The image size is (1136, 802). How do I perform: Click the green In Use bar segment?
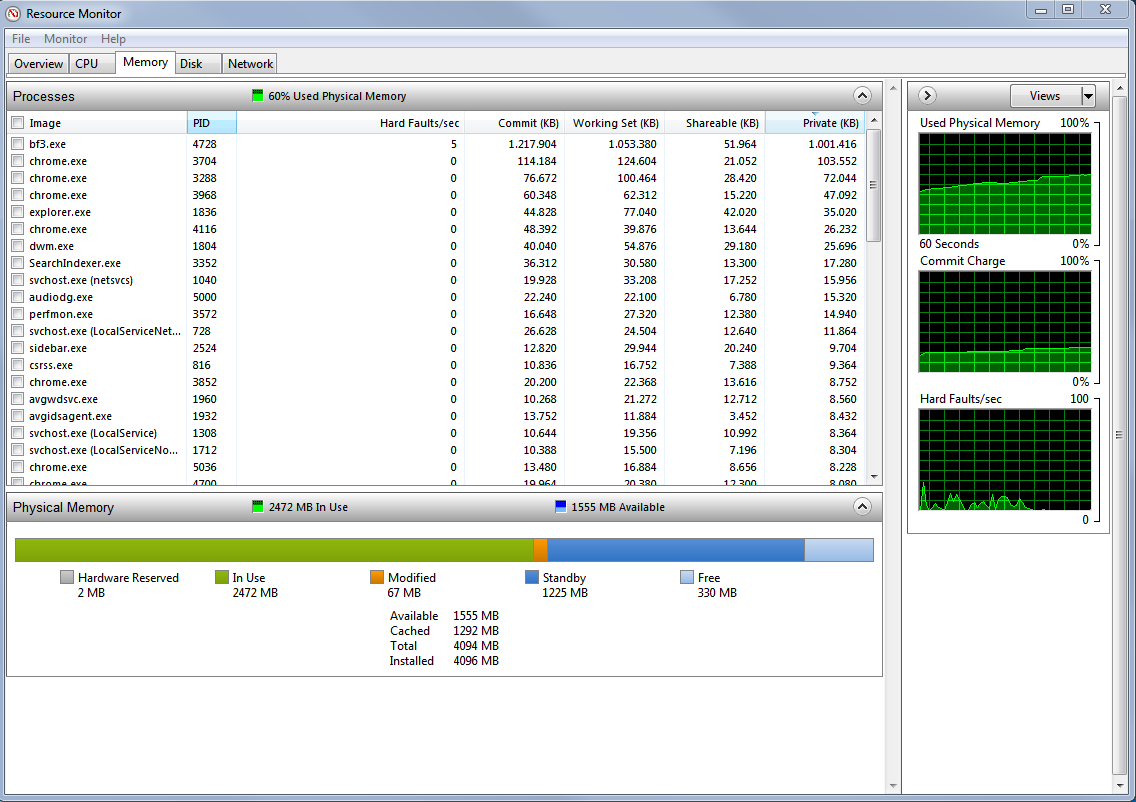(x=274, y=550)
